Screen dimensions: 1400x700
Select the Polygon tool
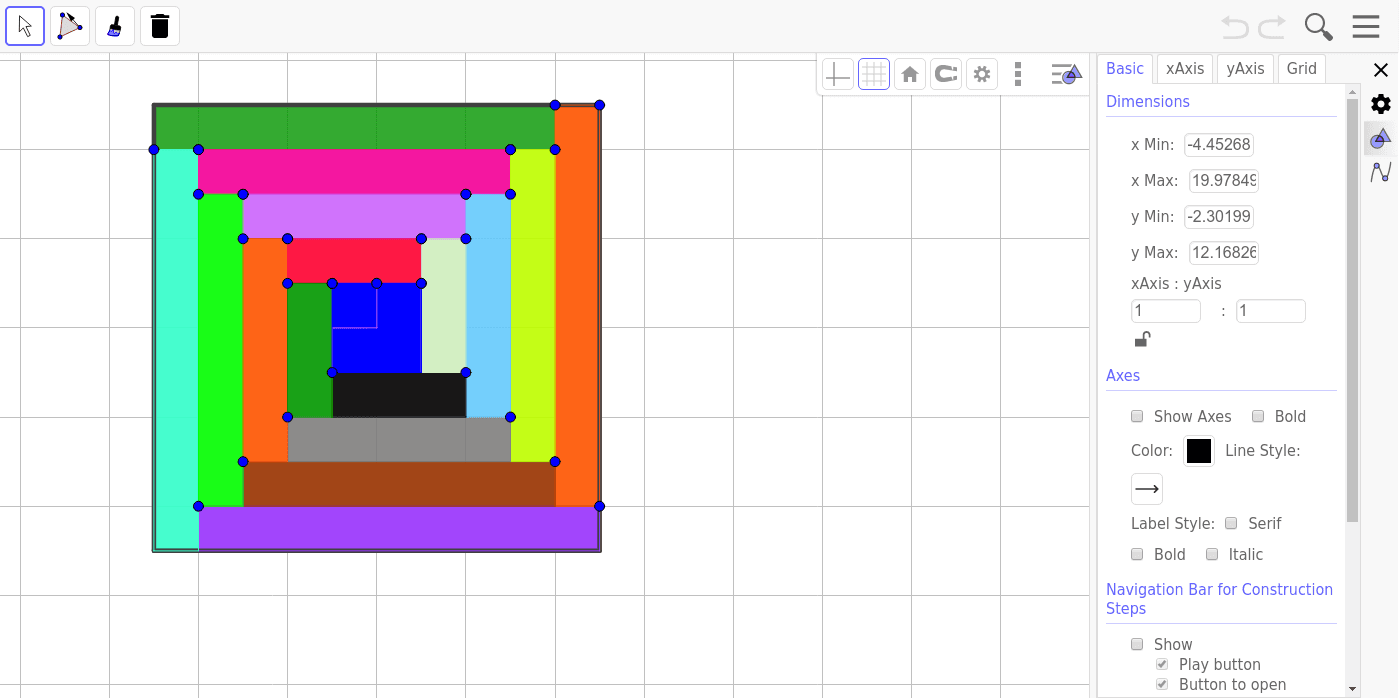click(x=70, y=26)
